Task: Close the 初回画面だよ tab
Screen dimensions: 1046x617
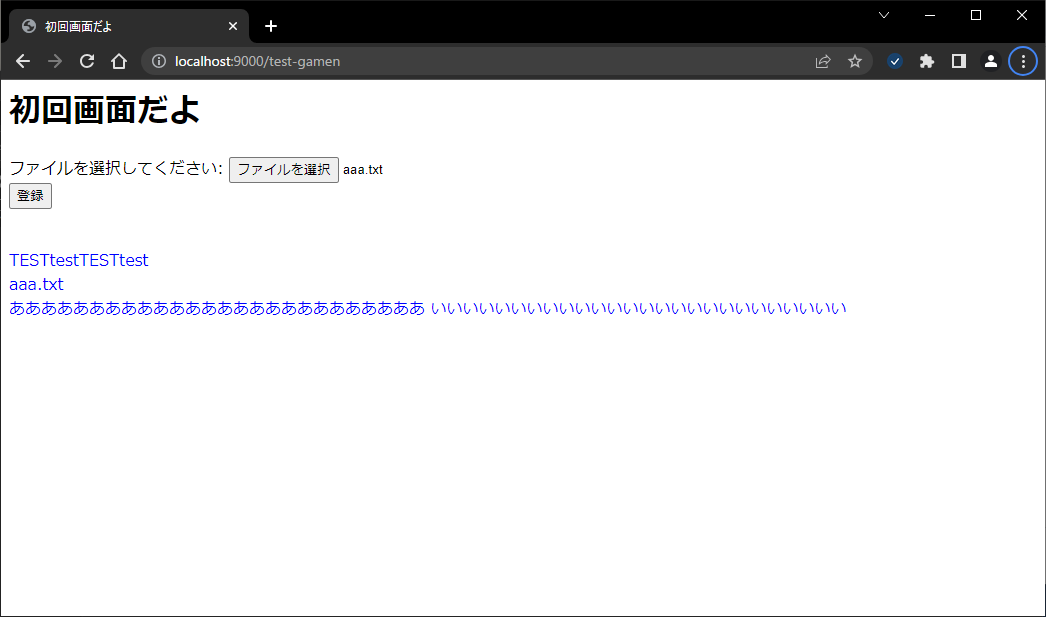Action: [x=233, y=26]
